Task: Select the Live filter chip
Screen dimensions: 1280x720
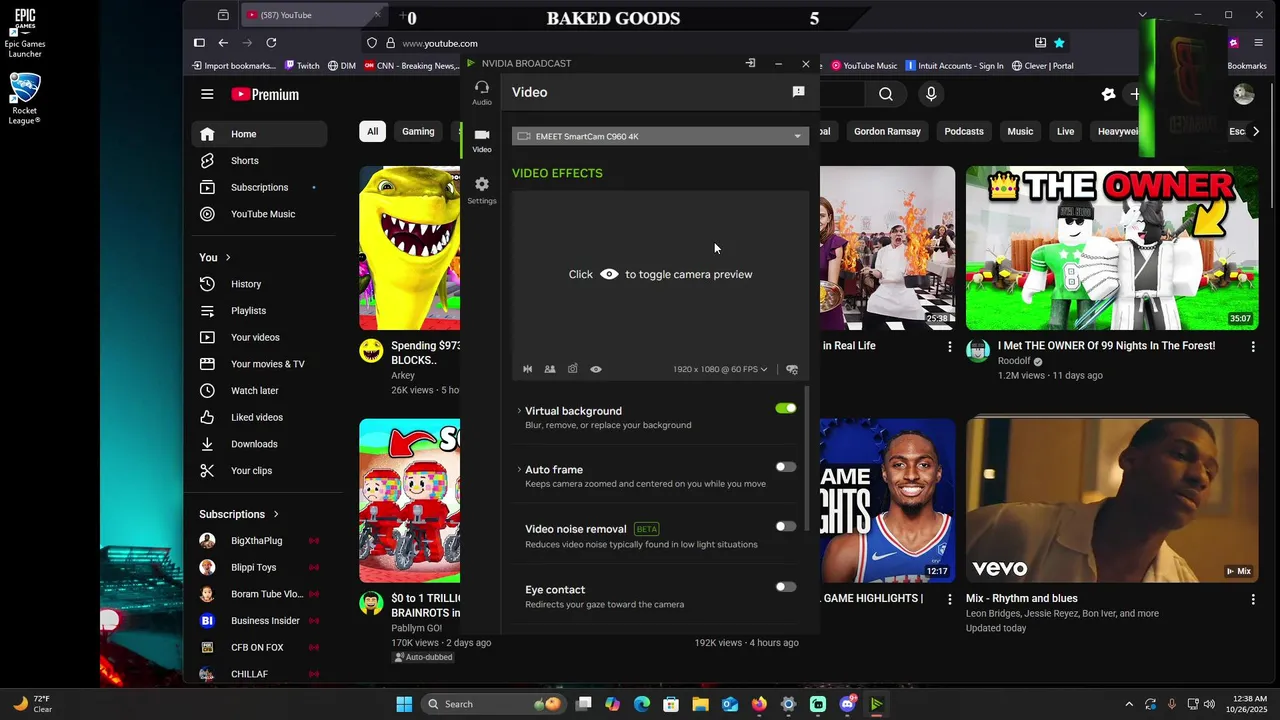Action: coord(1066,131)
